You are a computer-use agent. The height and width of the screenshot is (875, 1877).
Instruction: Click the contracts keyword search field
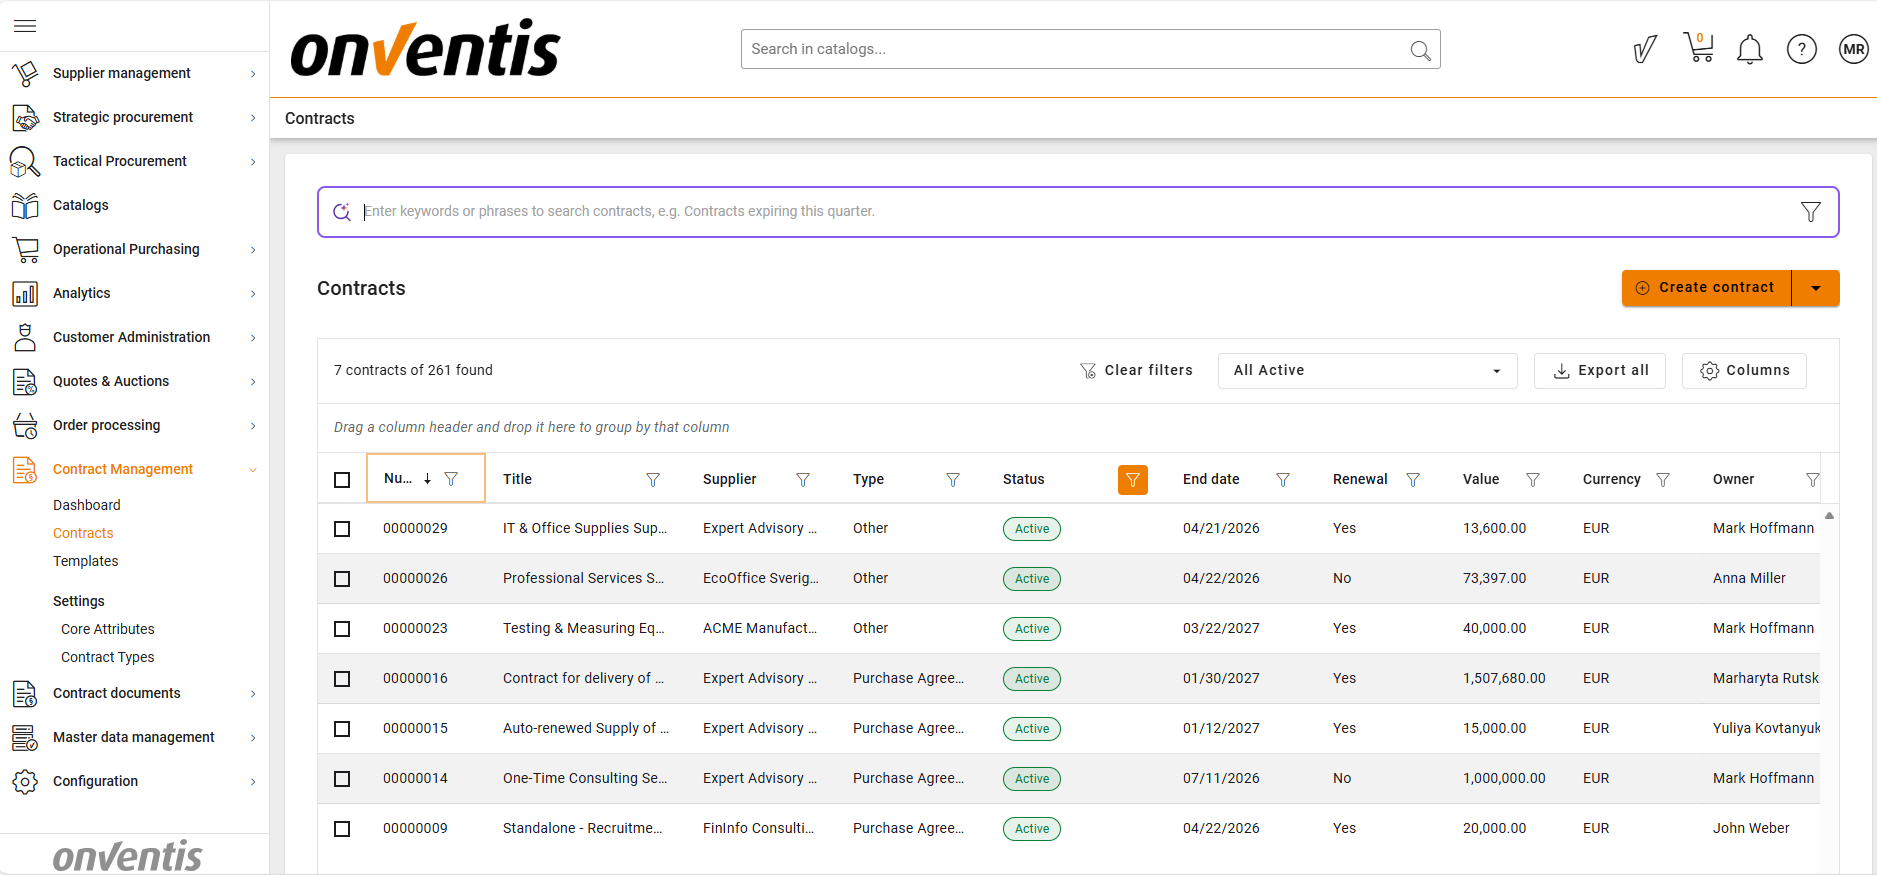click(x=1070, y=212)
